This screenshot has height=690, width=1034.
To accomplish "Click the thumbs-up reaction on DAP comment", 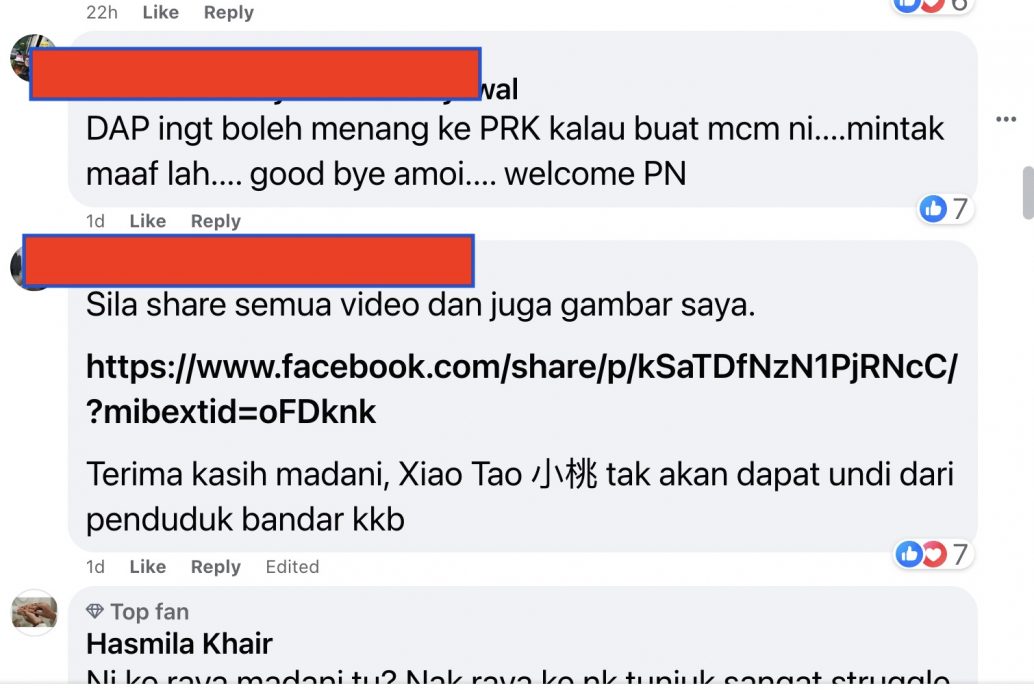I will click(933, 209).
